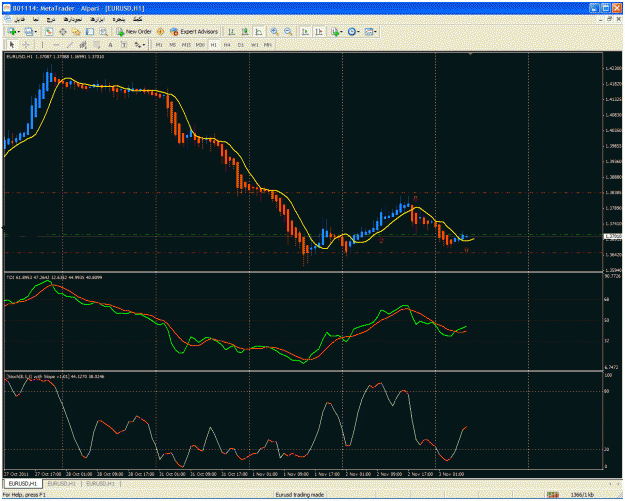Click the 1366/1 kb traffic indicator
This screenshot has height=501, width=625.
tap(582, 495)
